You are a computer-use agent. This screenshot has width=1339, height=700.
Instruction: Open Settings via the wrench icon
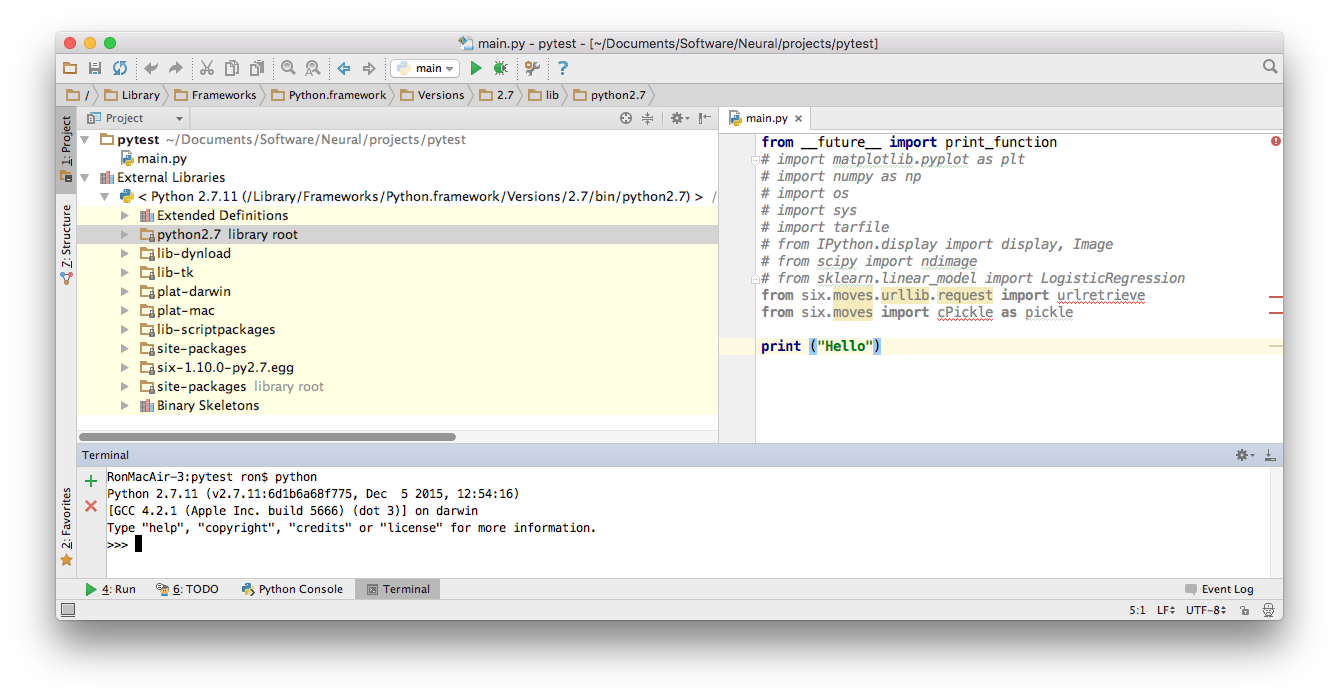point(532,68)
